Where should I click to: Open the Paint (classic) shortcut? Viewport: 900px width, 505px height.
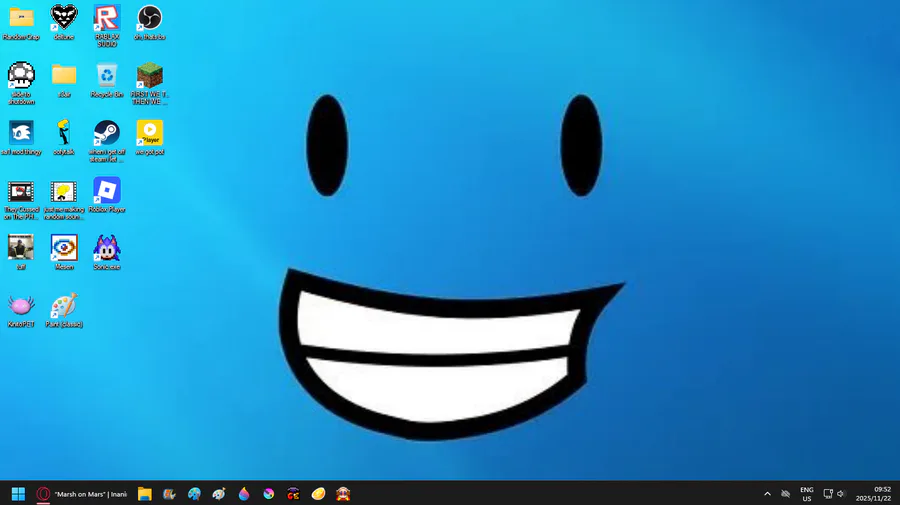(64, 305)
